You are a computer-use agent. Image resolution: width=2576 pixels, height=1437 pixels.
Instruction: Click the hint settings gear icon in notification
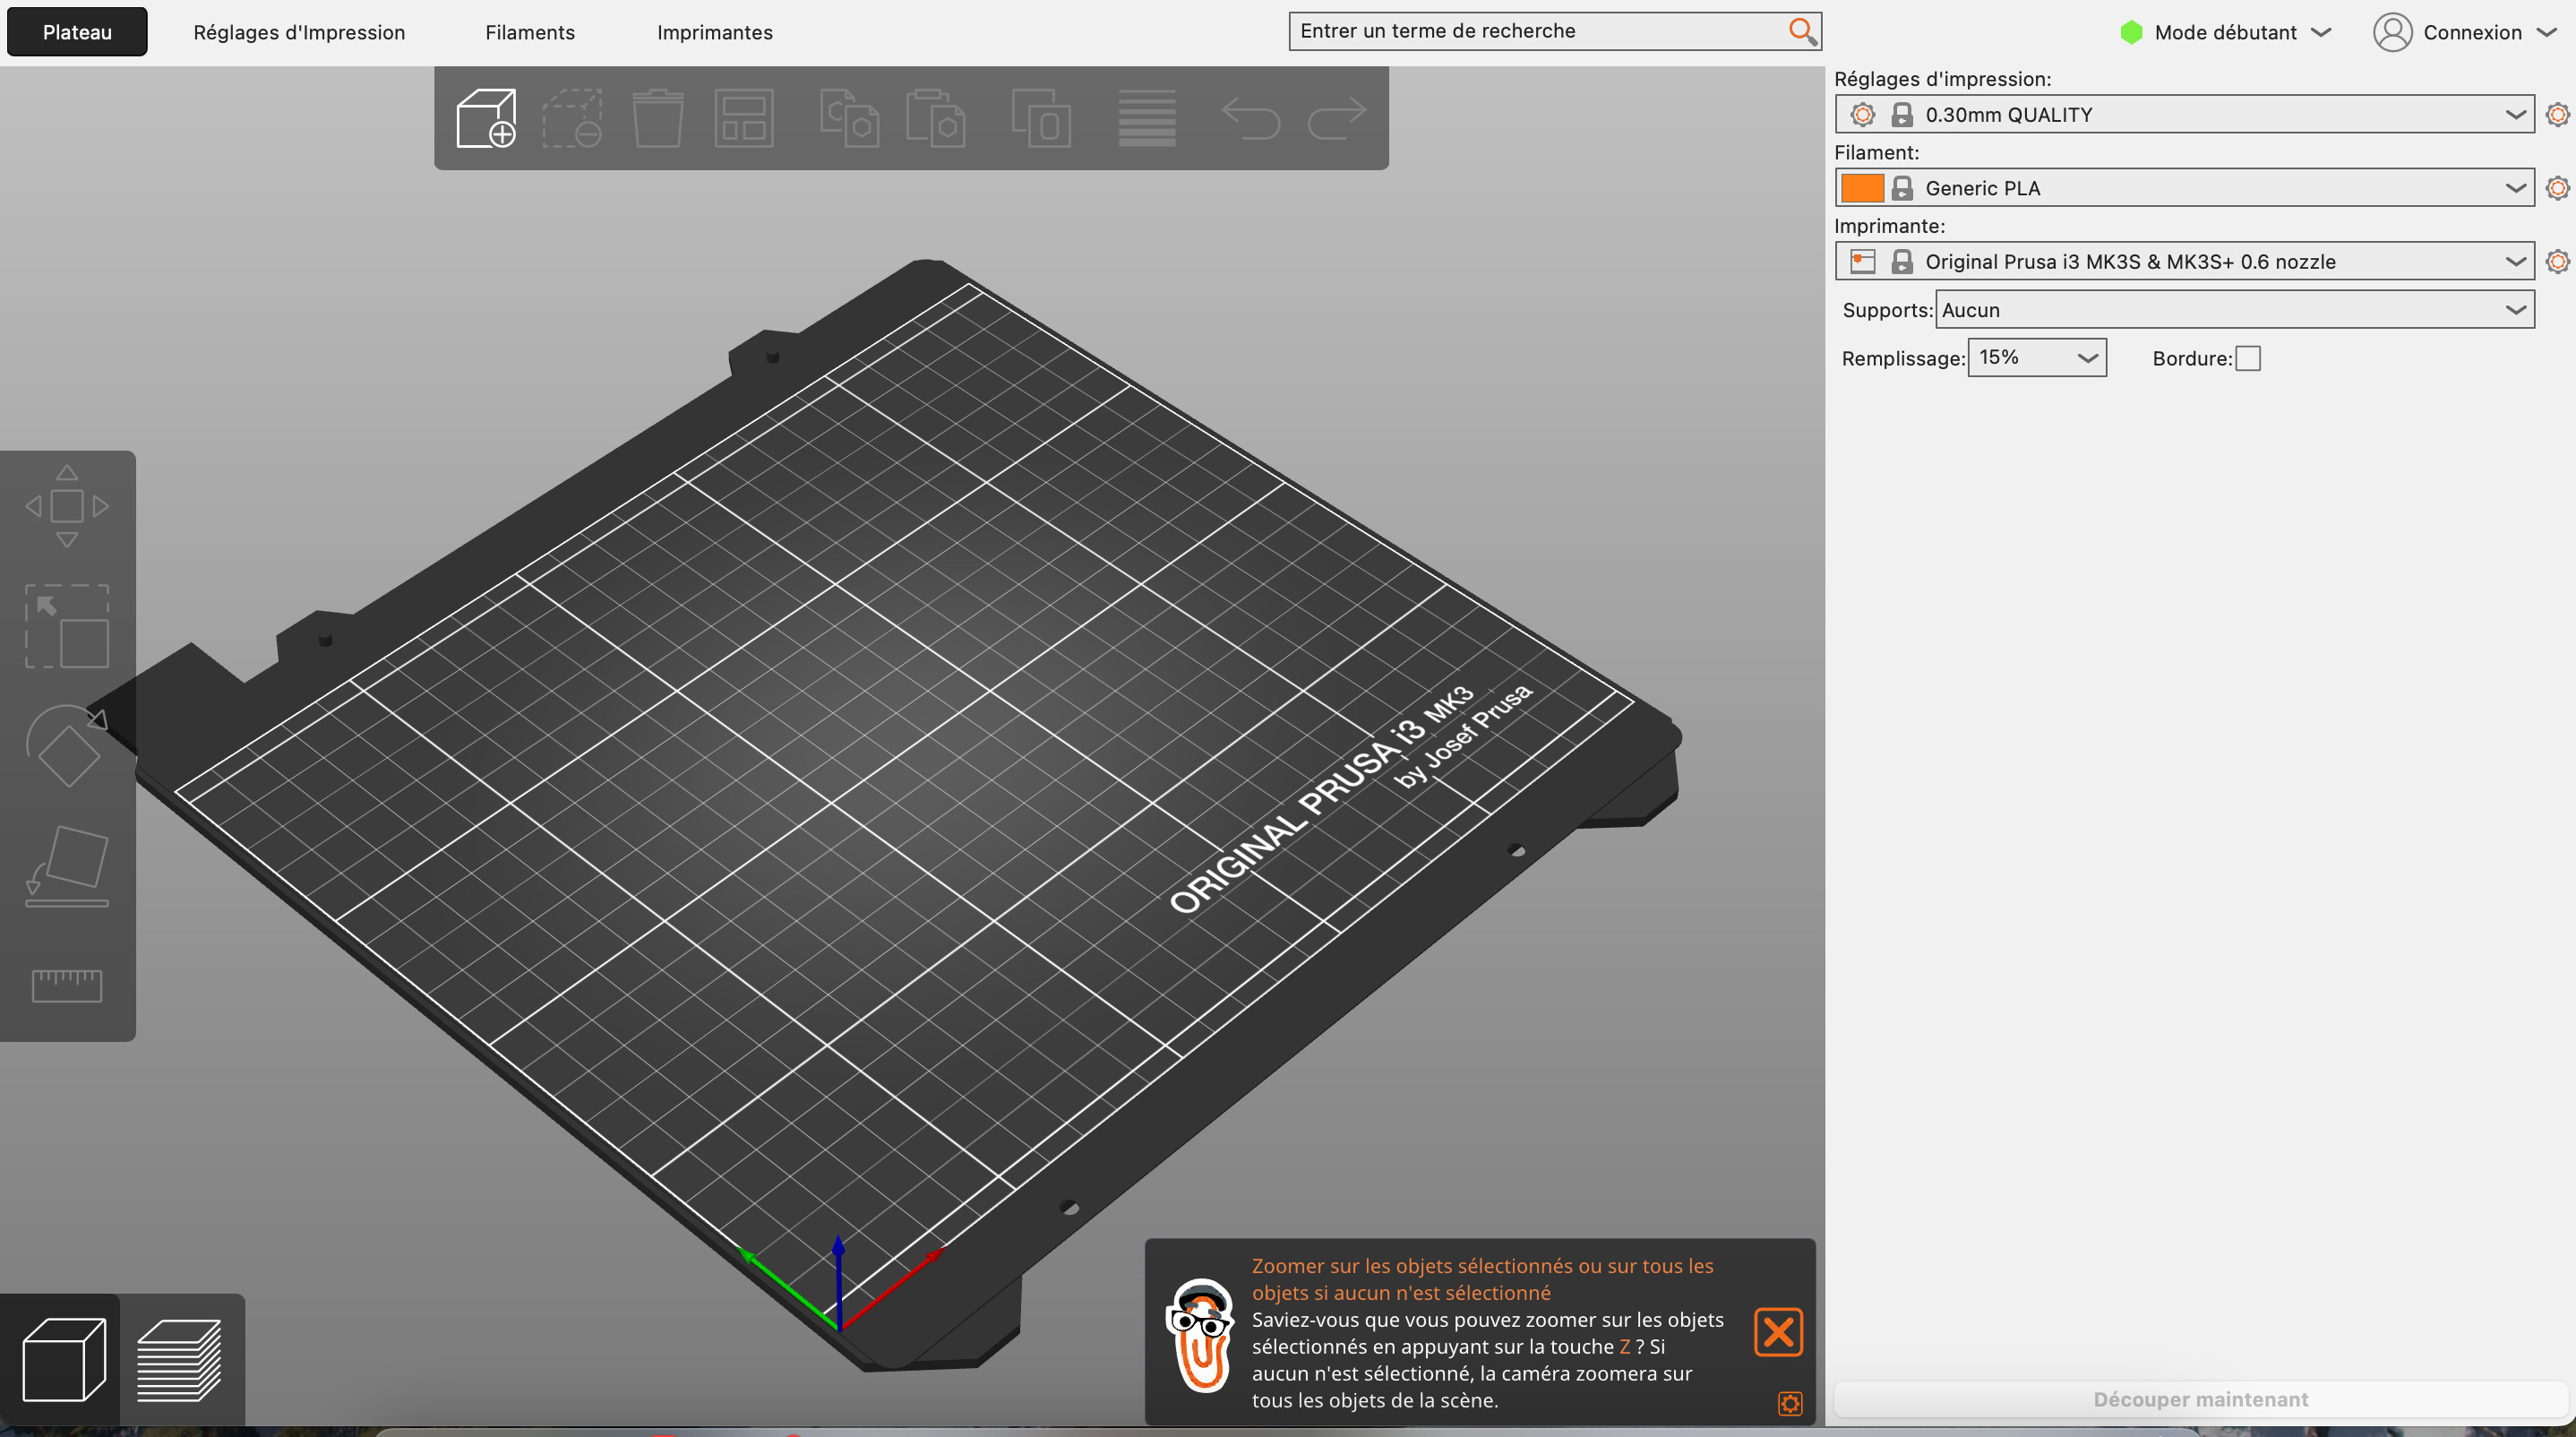click(x=1790, y=1403)
